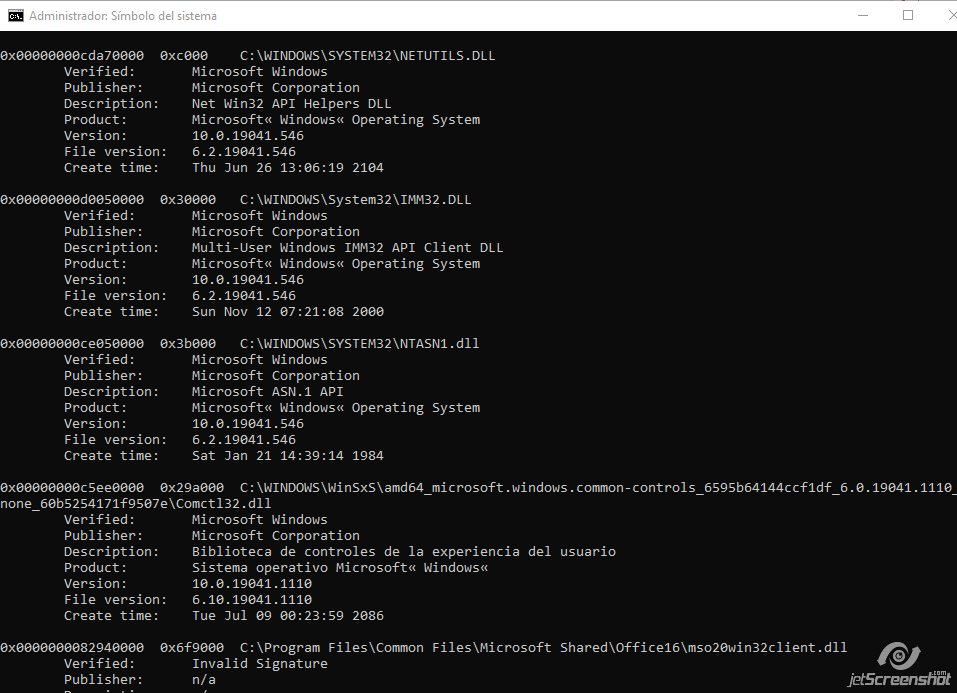This screenshot has width=957, height=693.
Task: Click size value 0x29a000
Action: (192, 488)
